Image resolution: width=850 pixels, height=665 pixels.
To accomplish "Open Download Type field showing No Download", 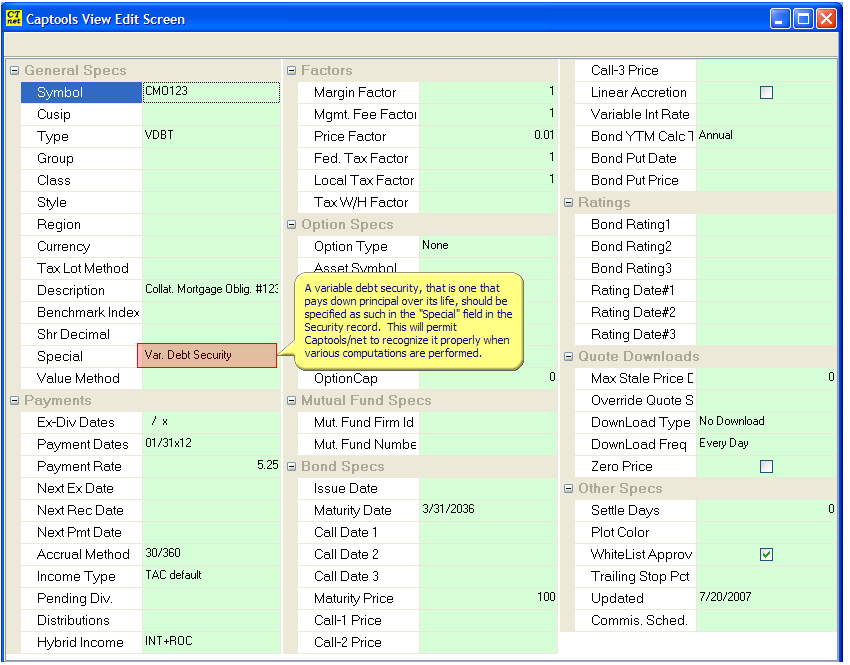I will point(765,422).
